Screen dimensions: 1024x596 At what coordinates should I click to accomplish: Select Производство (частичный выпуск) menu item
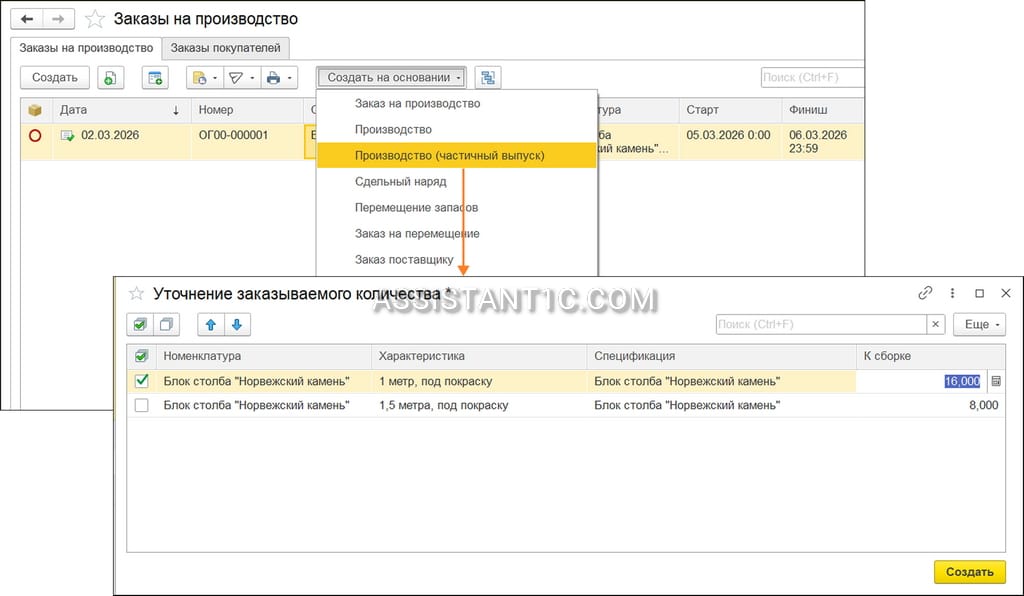(x=456, y=155)
